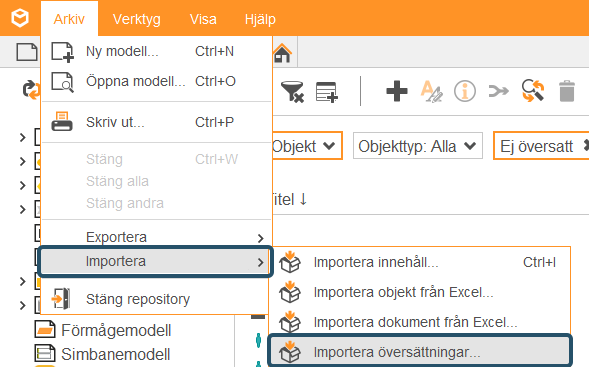Open the Objekt dropdown
The height and width of the screenshot is (367, 589).
pos(307,146)
